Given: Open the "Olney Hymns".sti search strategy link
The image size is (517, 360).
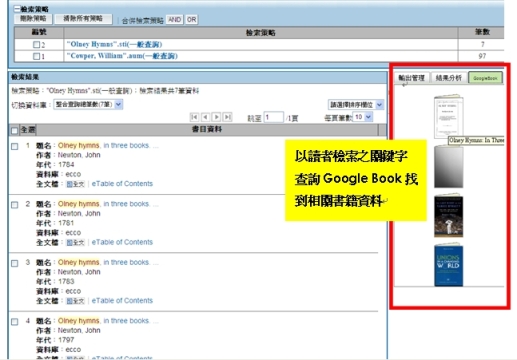Looking at the screenshot, I should click(x=114, y=44).
